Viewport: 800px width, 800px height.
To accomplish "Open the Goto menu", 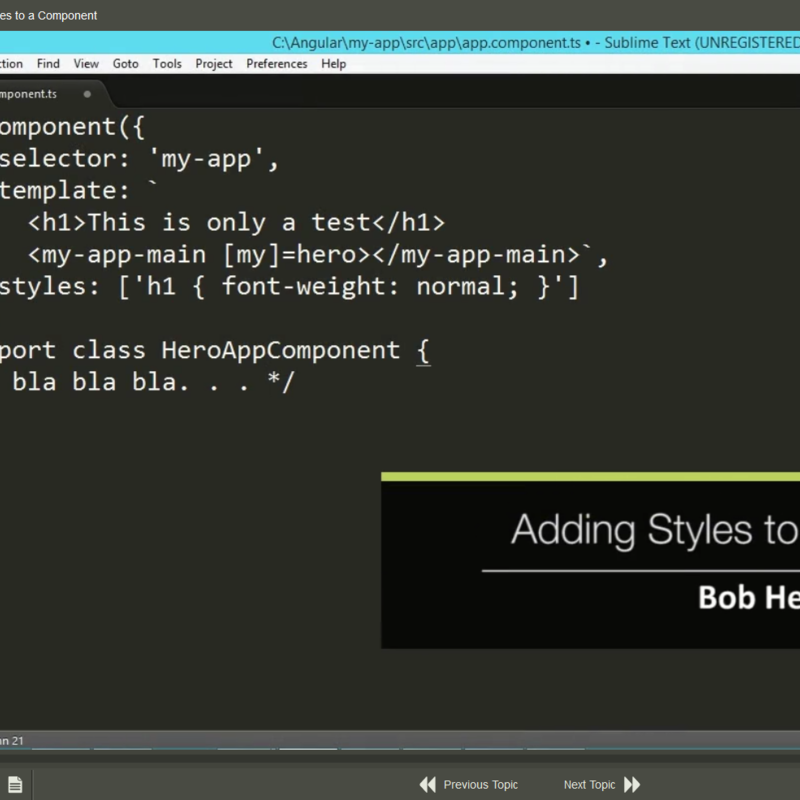I will point(126,64).
